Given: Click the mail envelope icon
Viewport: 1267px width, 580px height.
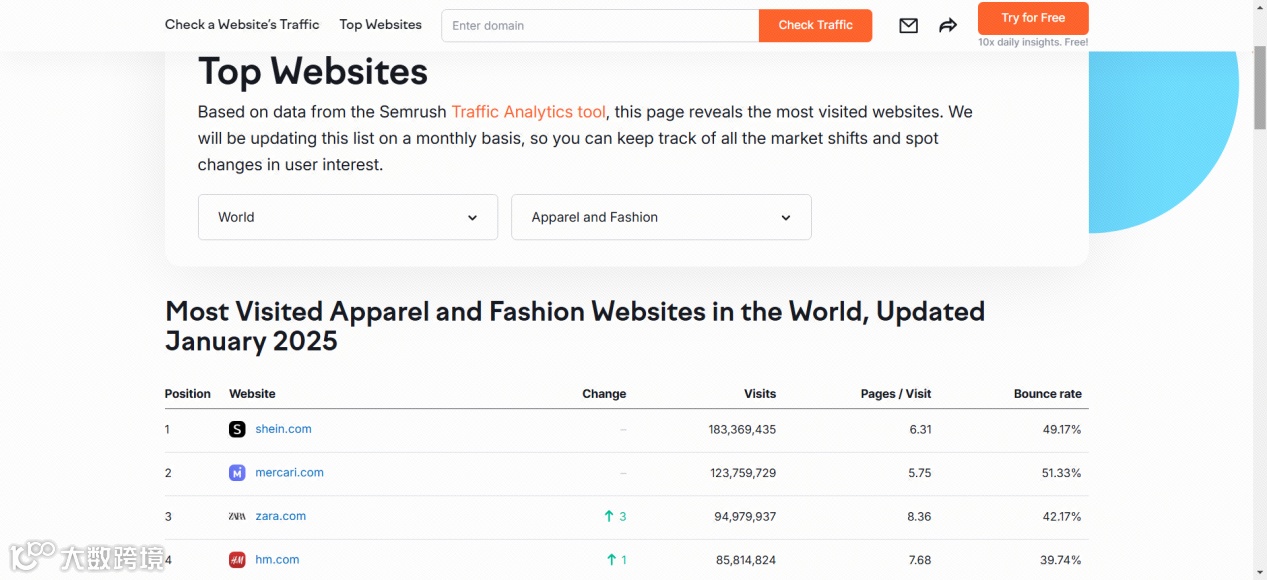Looking at the screenshot, I should pyautogui.click(x=908, y=26).
